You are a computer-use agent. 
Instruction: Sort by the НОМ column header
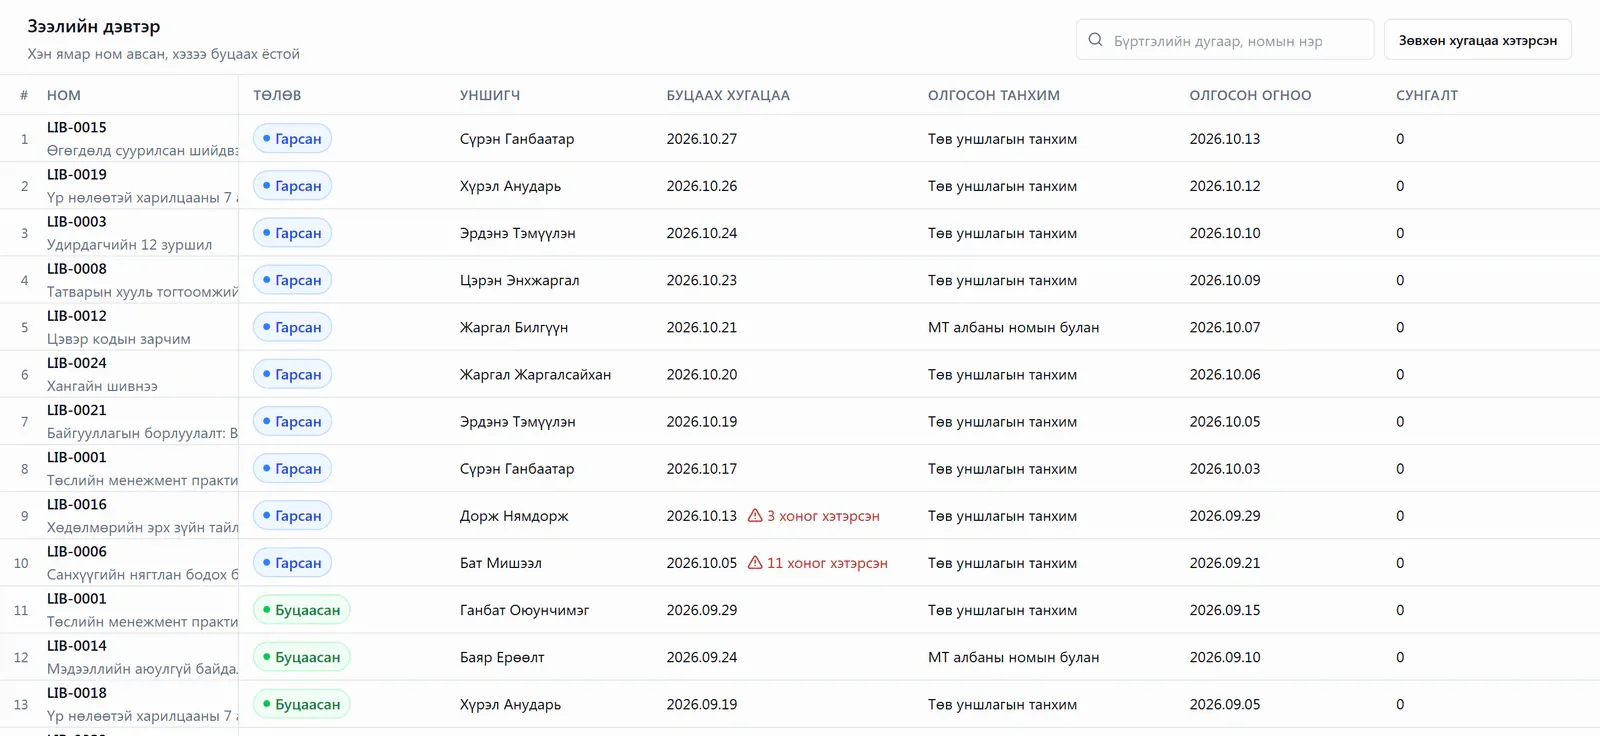click(64, 95)
